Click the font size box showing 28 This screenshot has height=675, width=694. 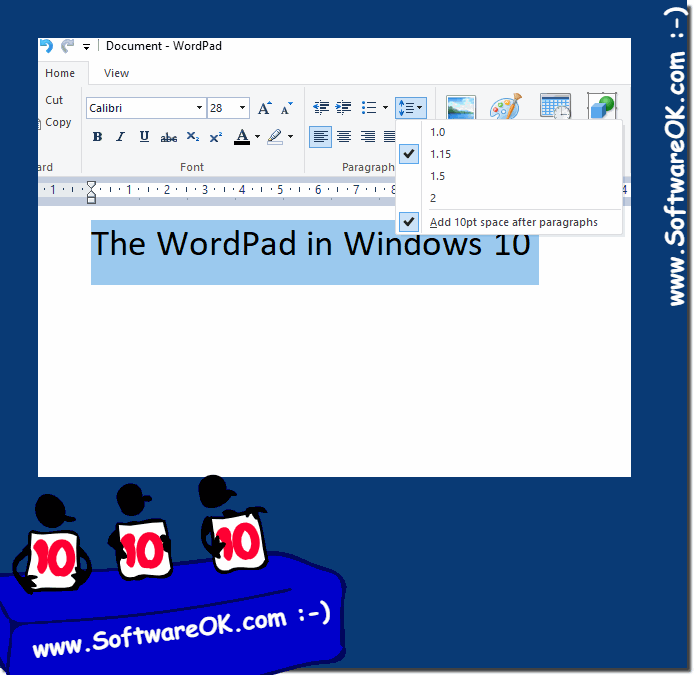point(222,108)
